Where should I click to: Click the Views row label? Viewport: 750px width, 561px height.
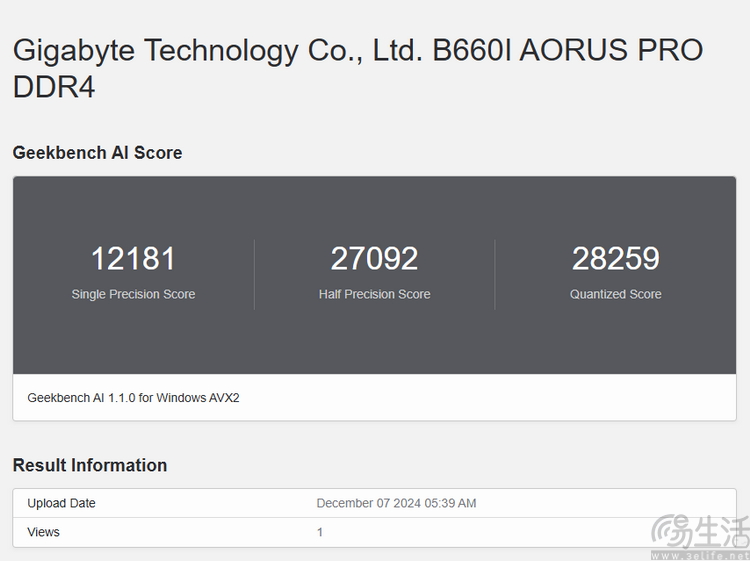coord(44,532)
